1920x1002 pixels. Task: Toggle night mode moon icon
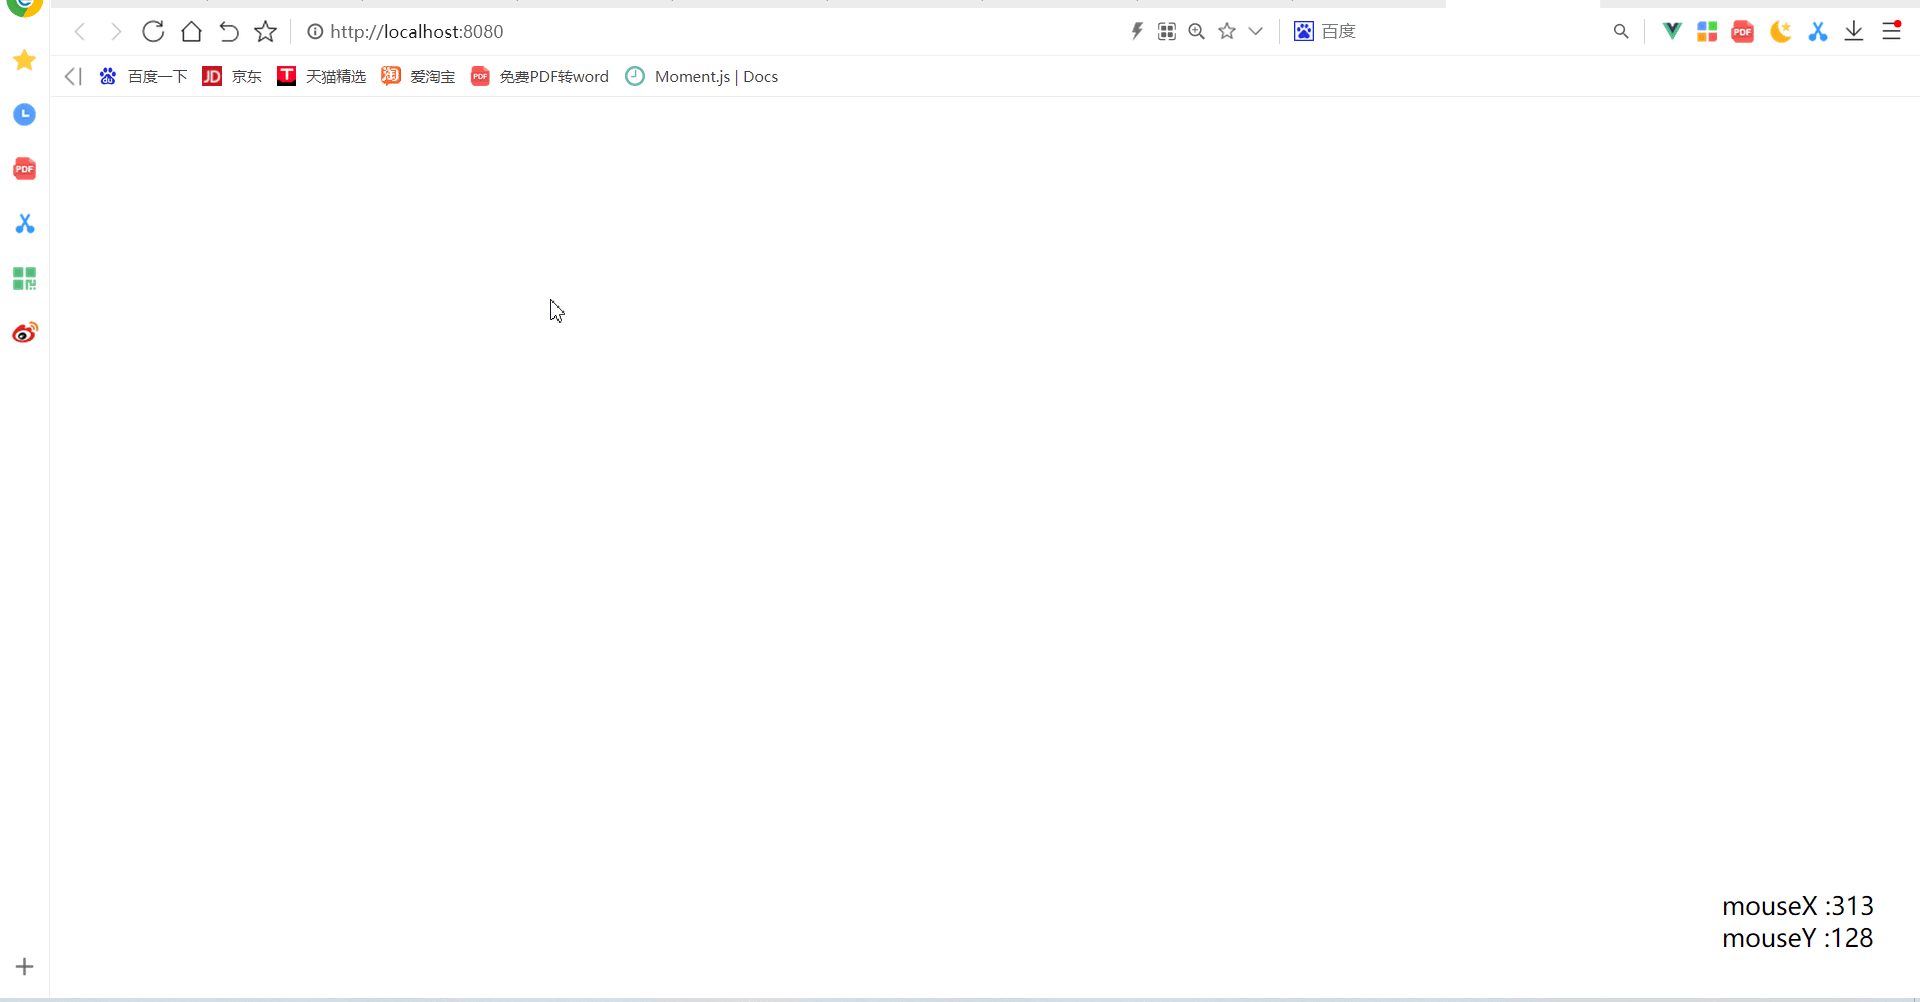tap(1780, 32)
